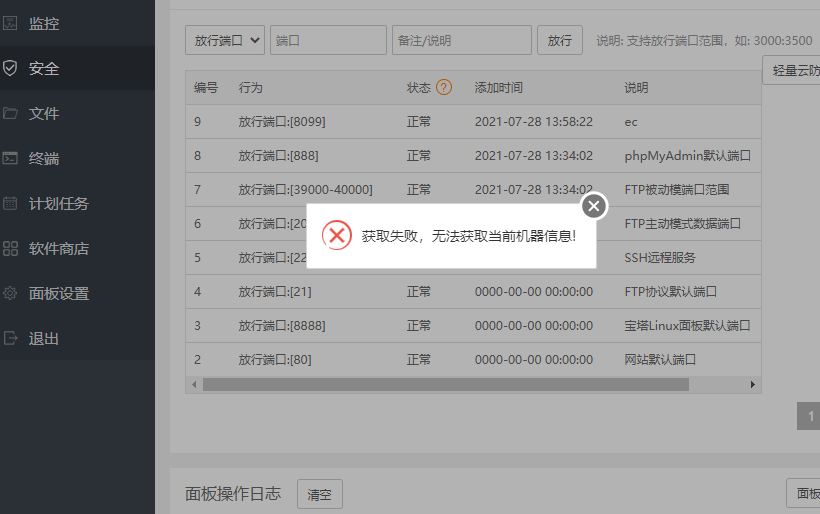
Task: Open the 软件商店 software store
Action: [x=77, y=248]
